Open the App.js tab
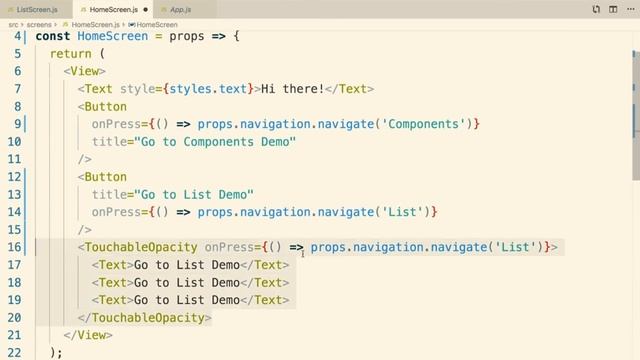 tap(180, 9)
